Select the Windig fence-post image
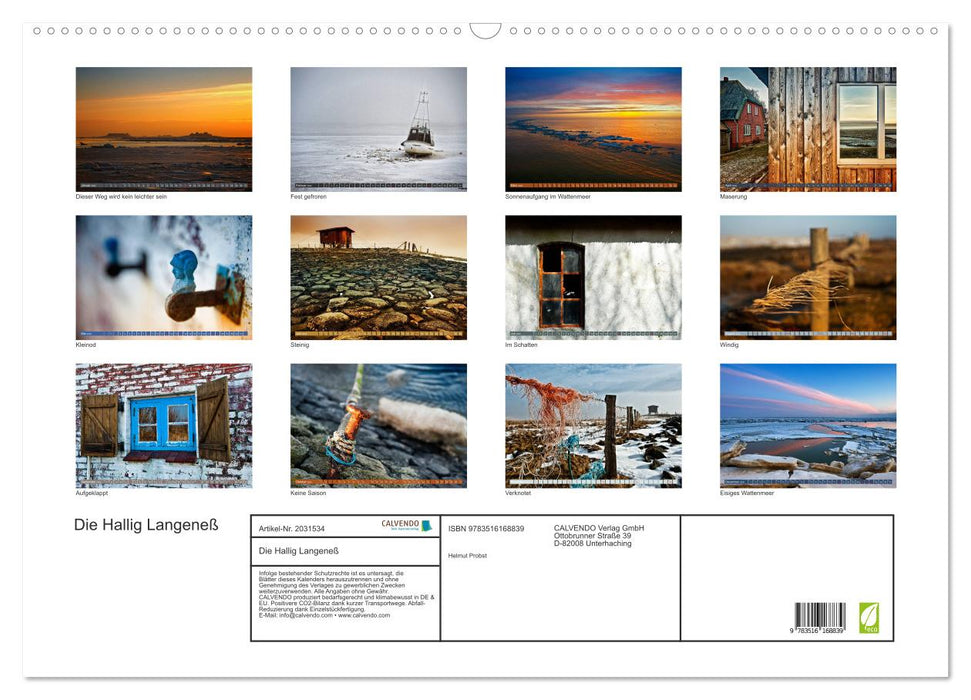 tap(807, 276)
